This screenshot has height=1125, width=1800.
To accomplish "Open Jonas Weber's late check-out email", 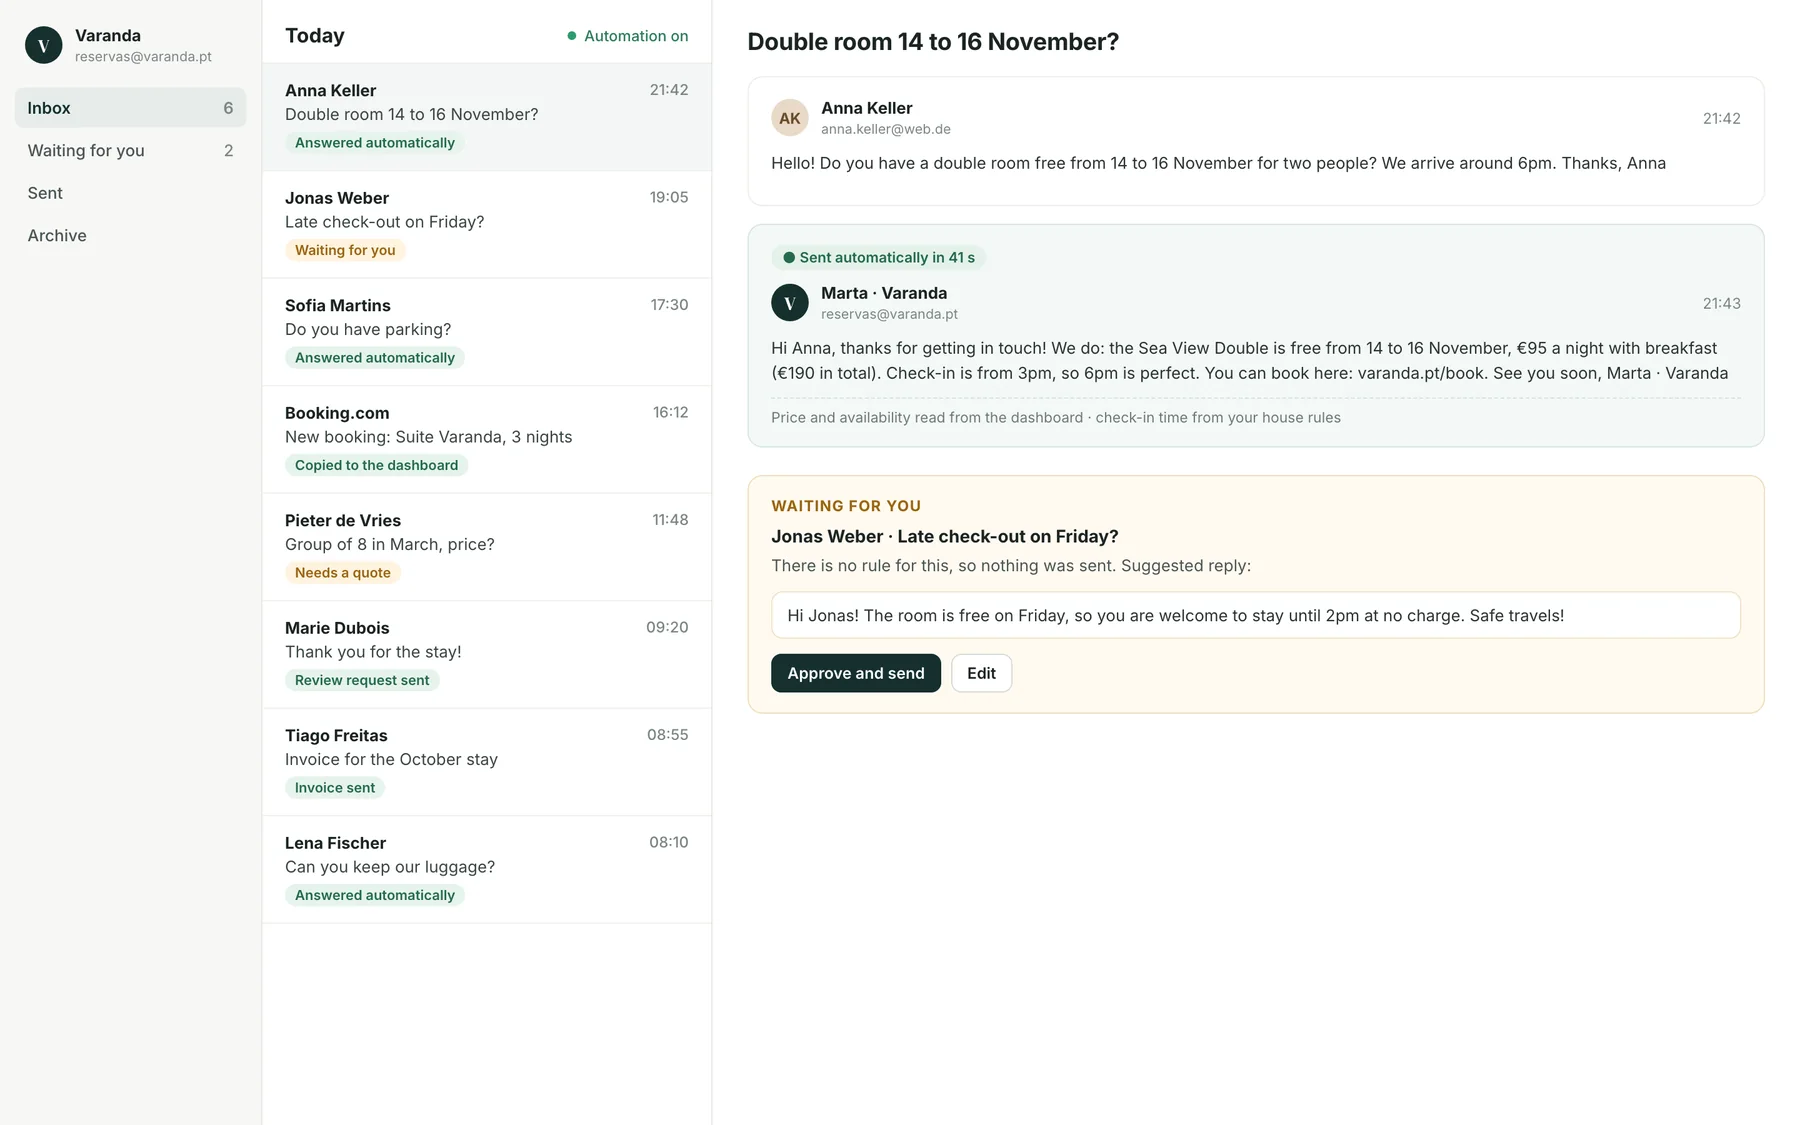I will (x=487, y=225).
